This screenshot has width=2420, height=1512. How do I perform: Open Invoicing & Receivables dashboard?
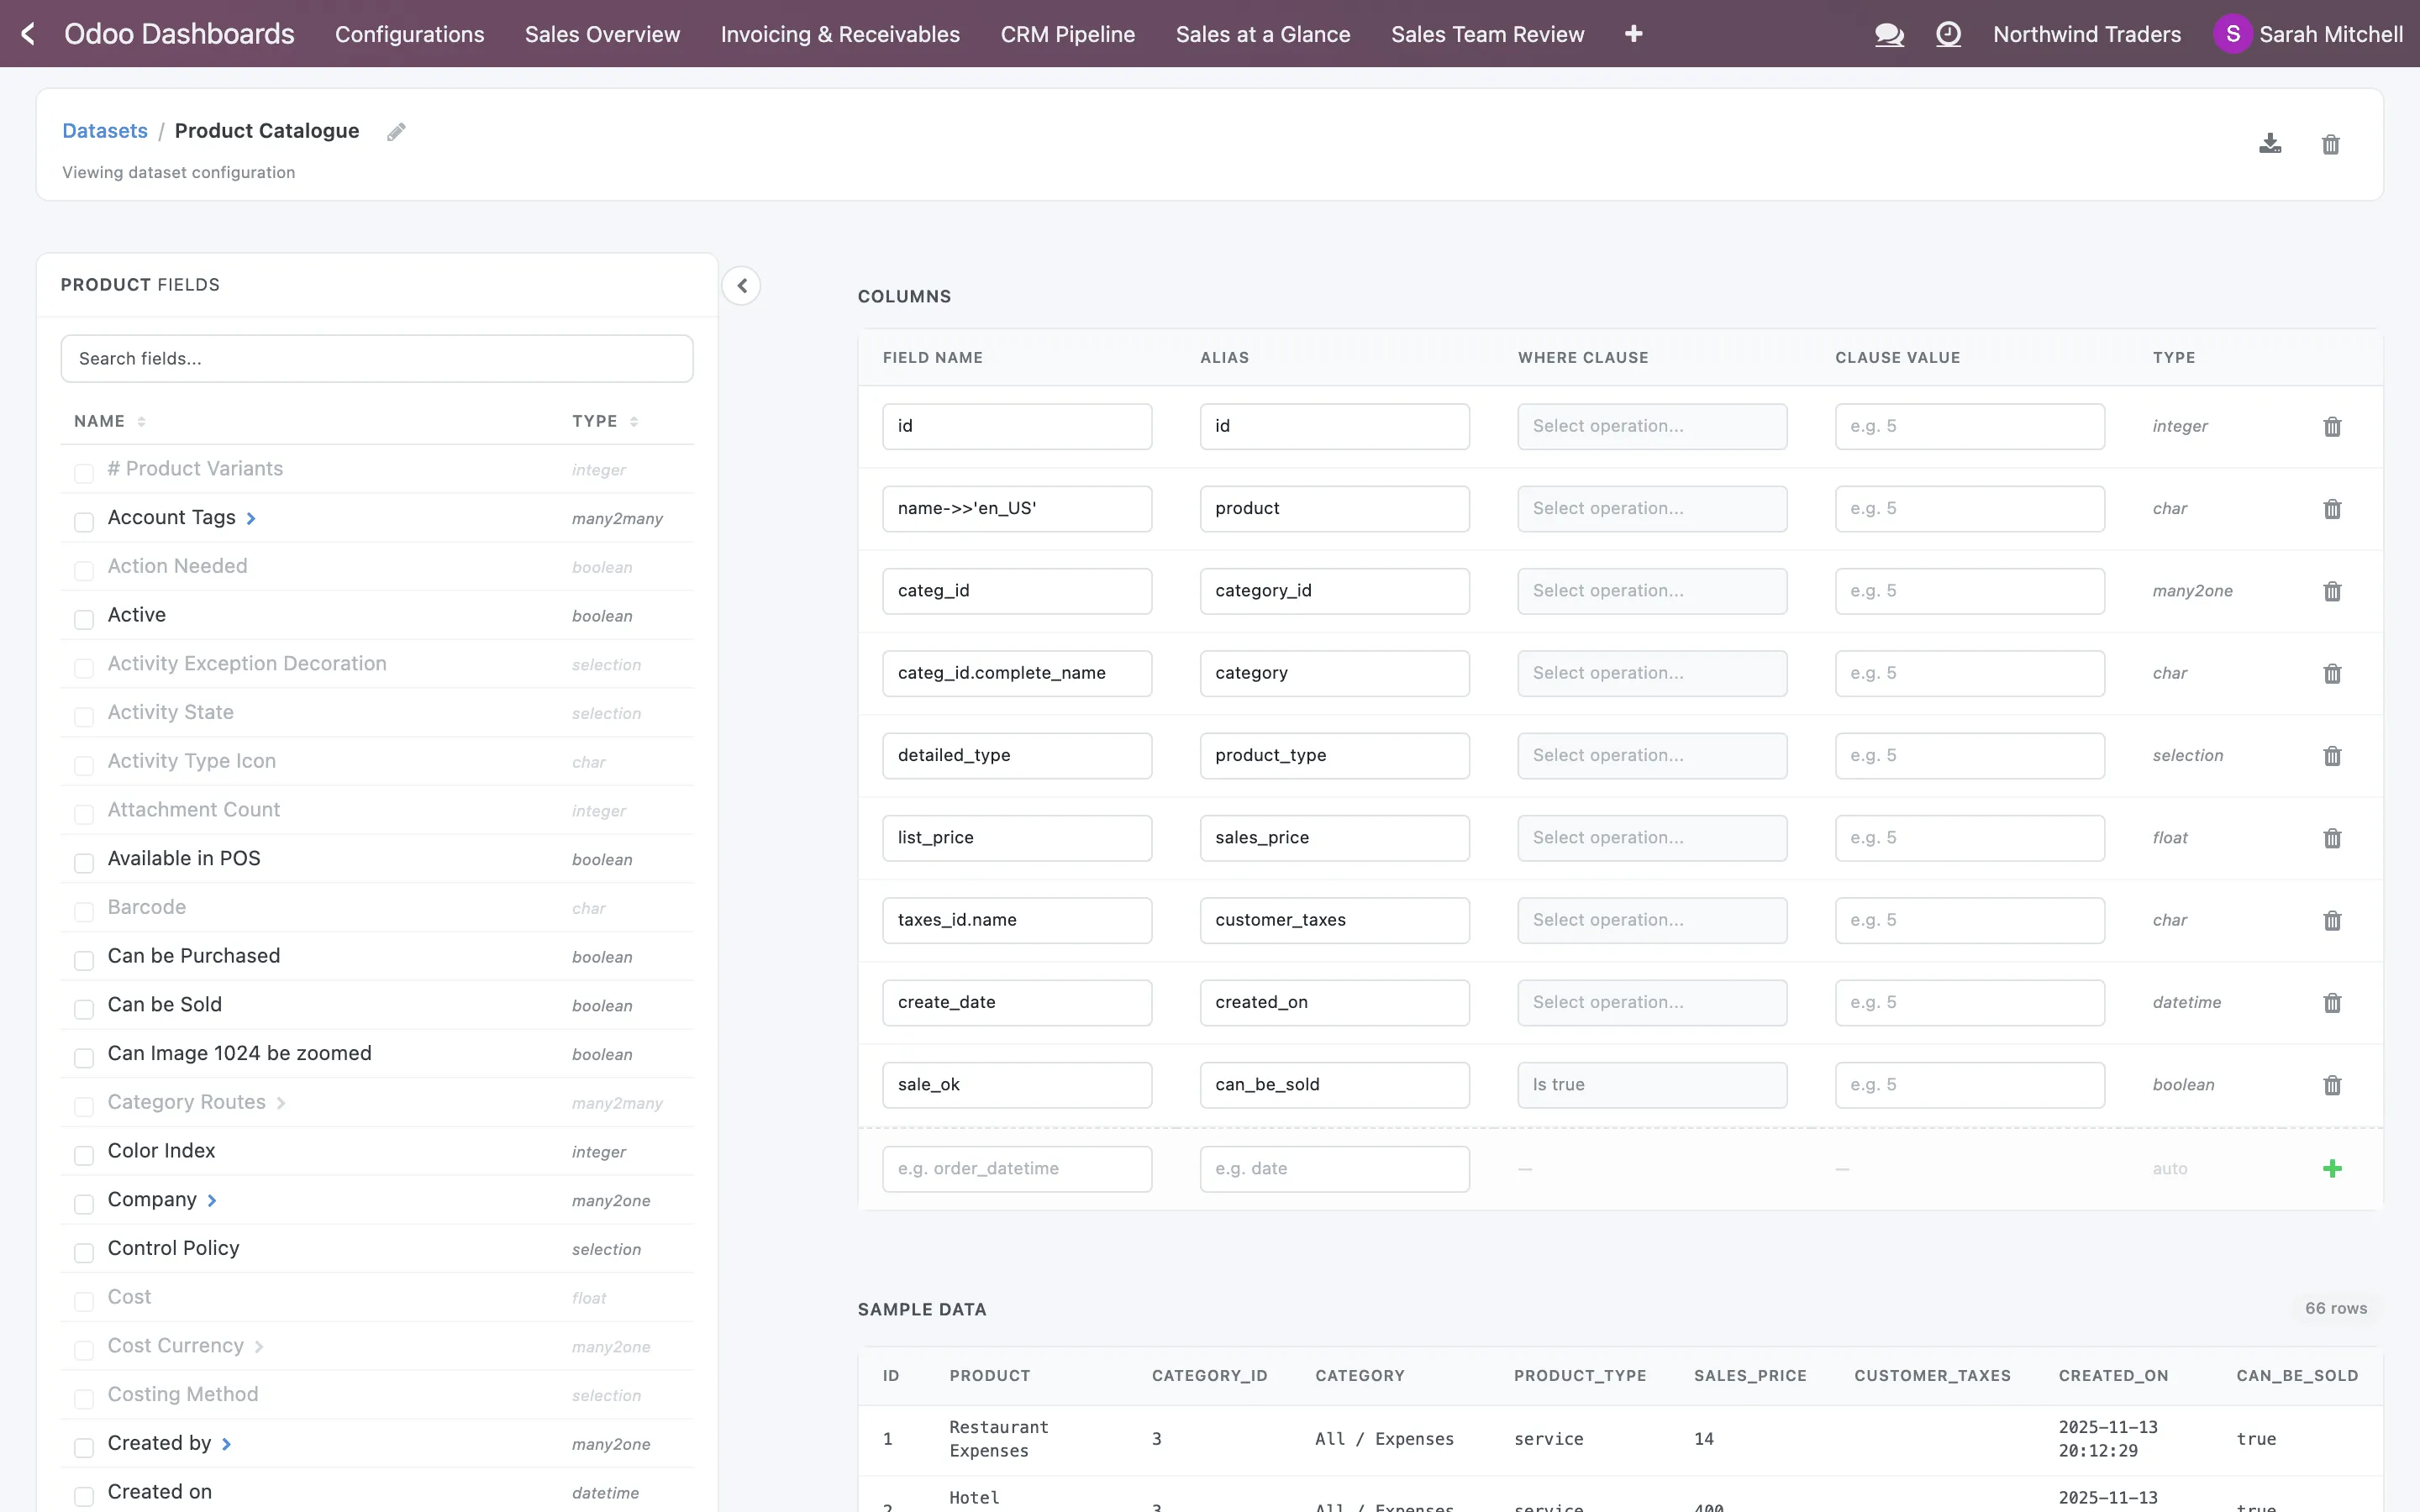coord(840,34)
